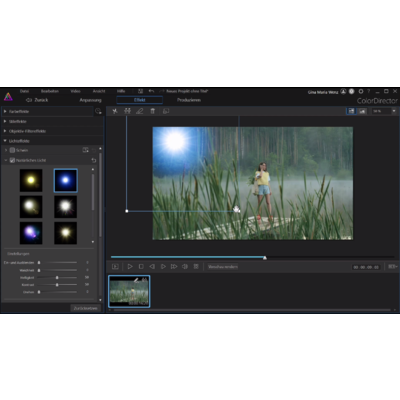Reset Natürliches Licht with the undo arrow icon

94,160
